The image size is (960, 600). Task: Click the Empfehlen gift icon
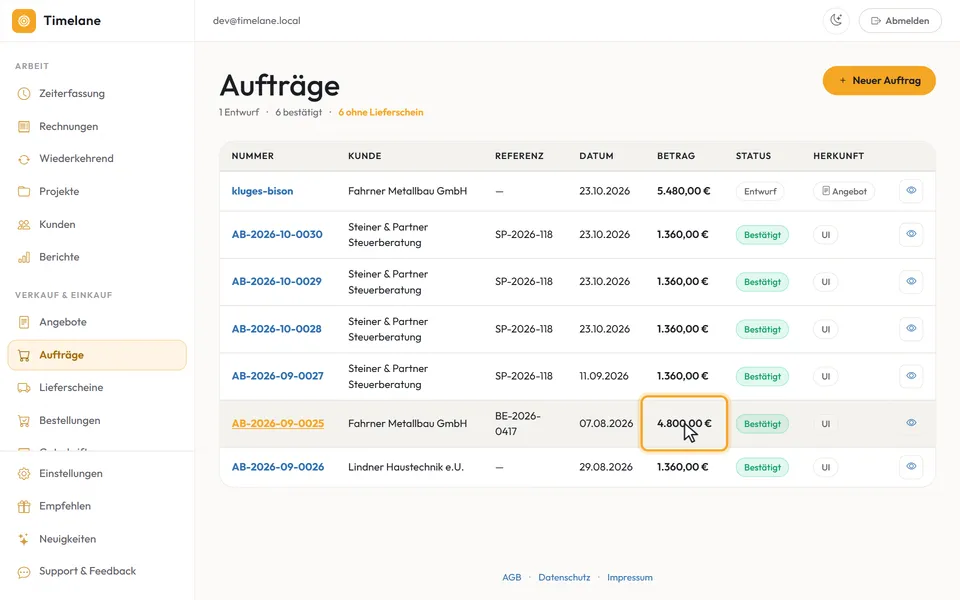(x=24, y=506)
